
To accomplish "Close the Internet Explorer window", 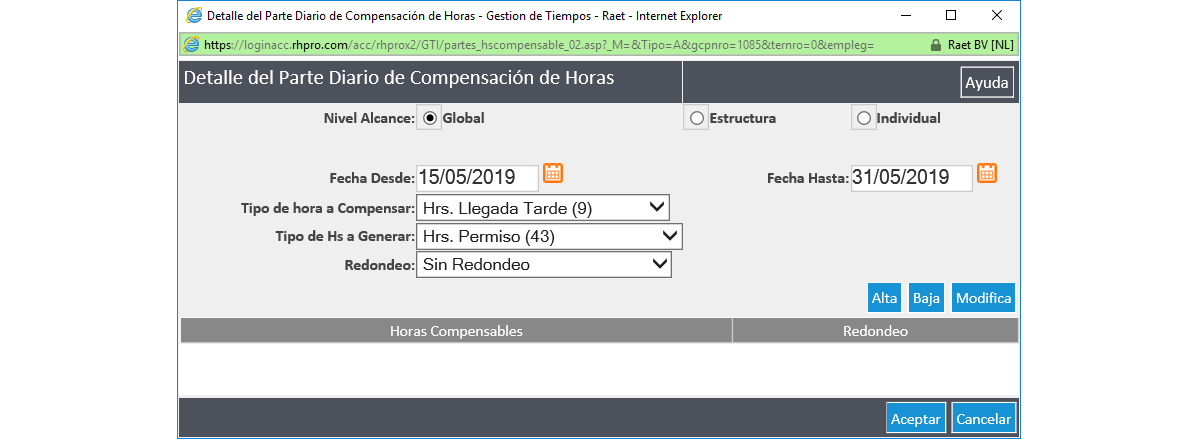I will click(996, 15).
